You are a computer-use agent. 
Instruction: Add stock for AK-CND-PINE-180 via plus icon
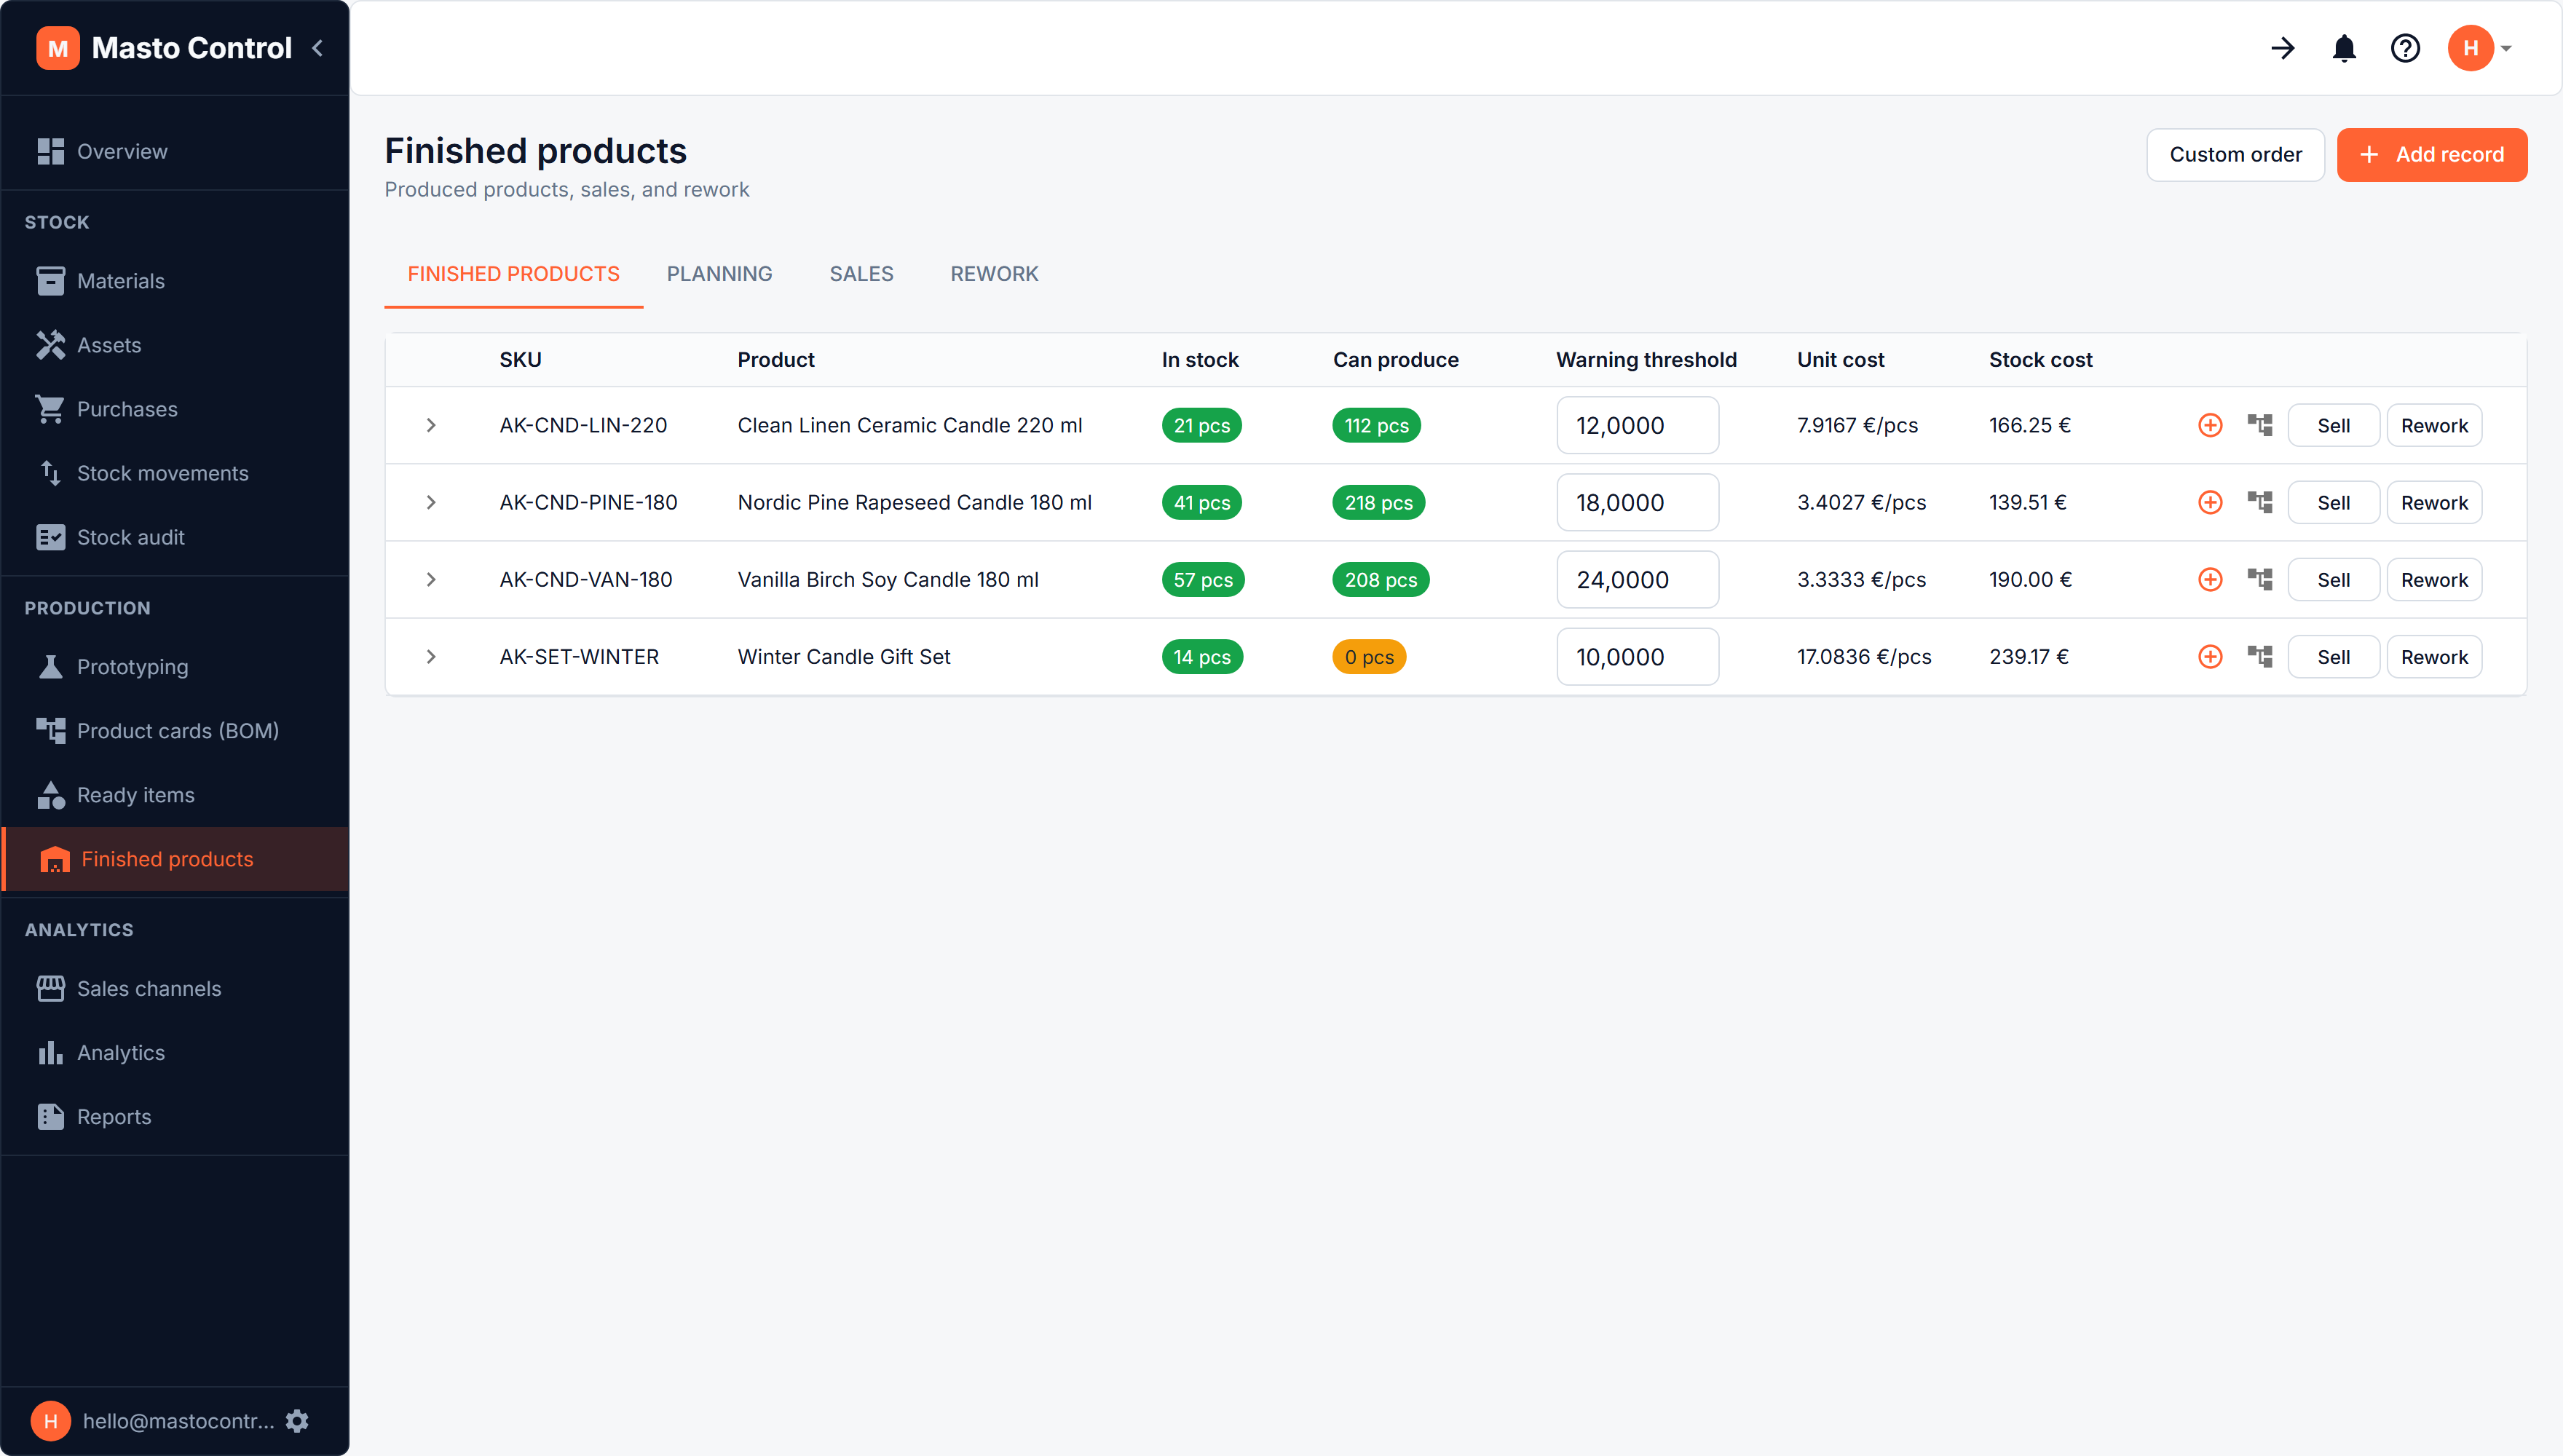pyautogui.click(x=2210, y=502)
